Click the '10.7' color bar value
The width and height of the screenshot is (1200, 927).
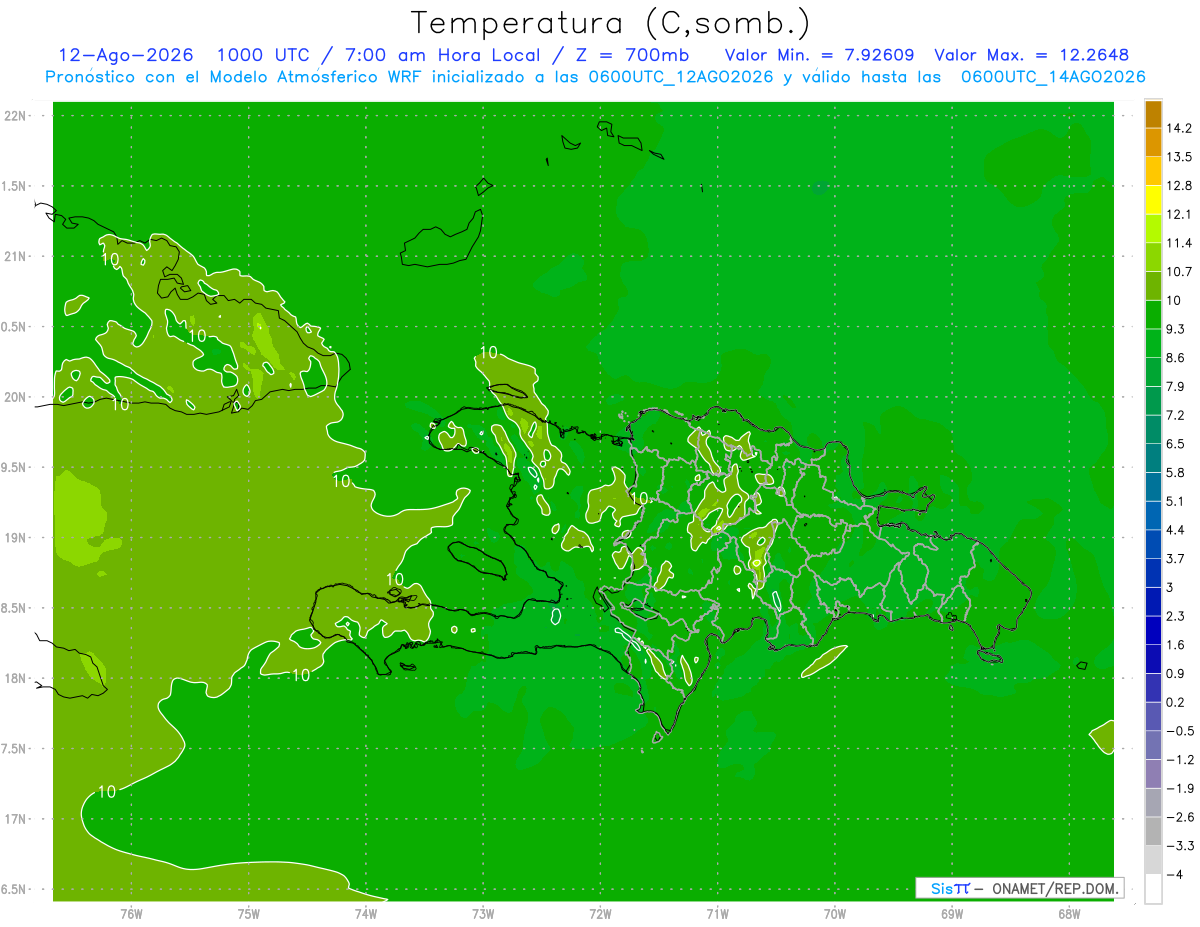(x=1179, y=272)
